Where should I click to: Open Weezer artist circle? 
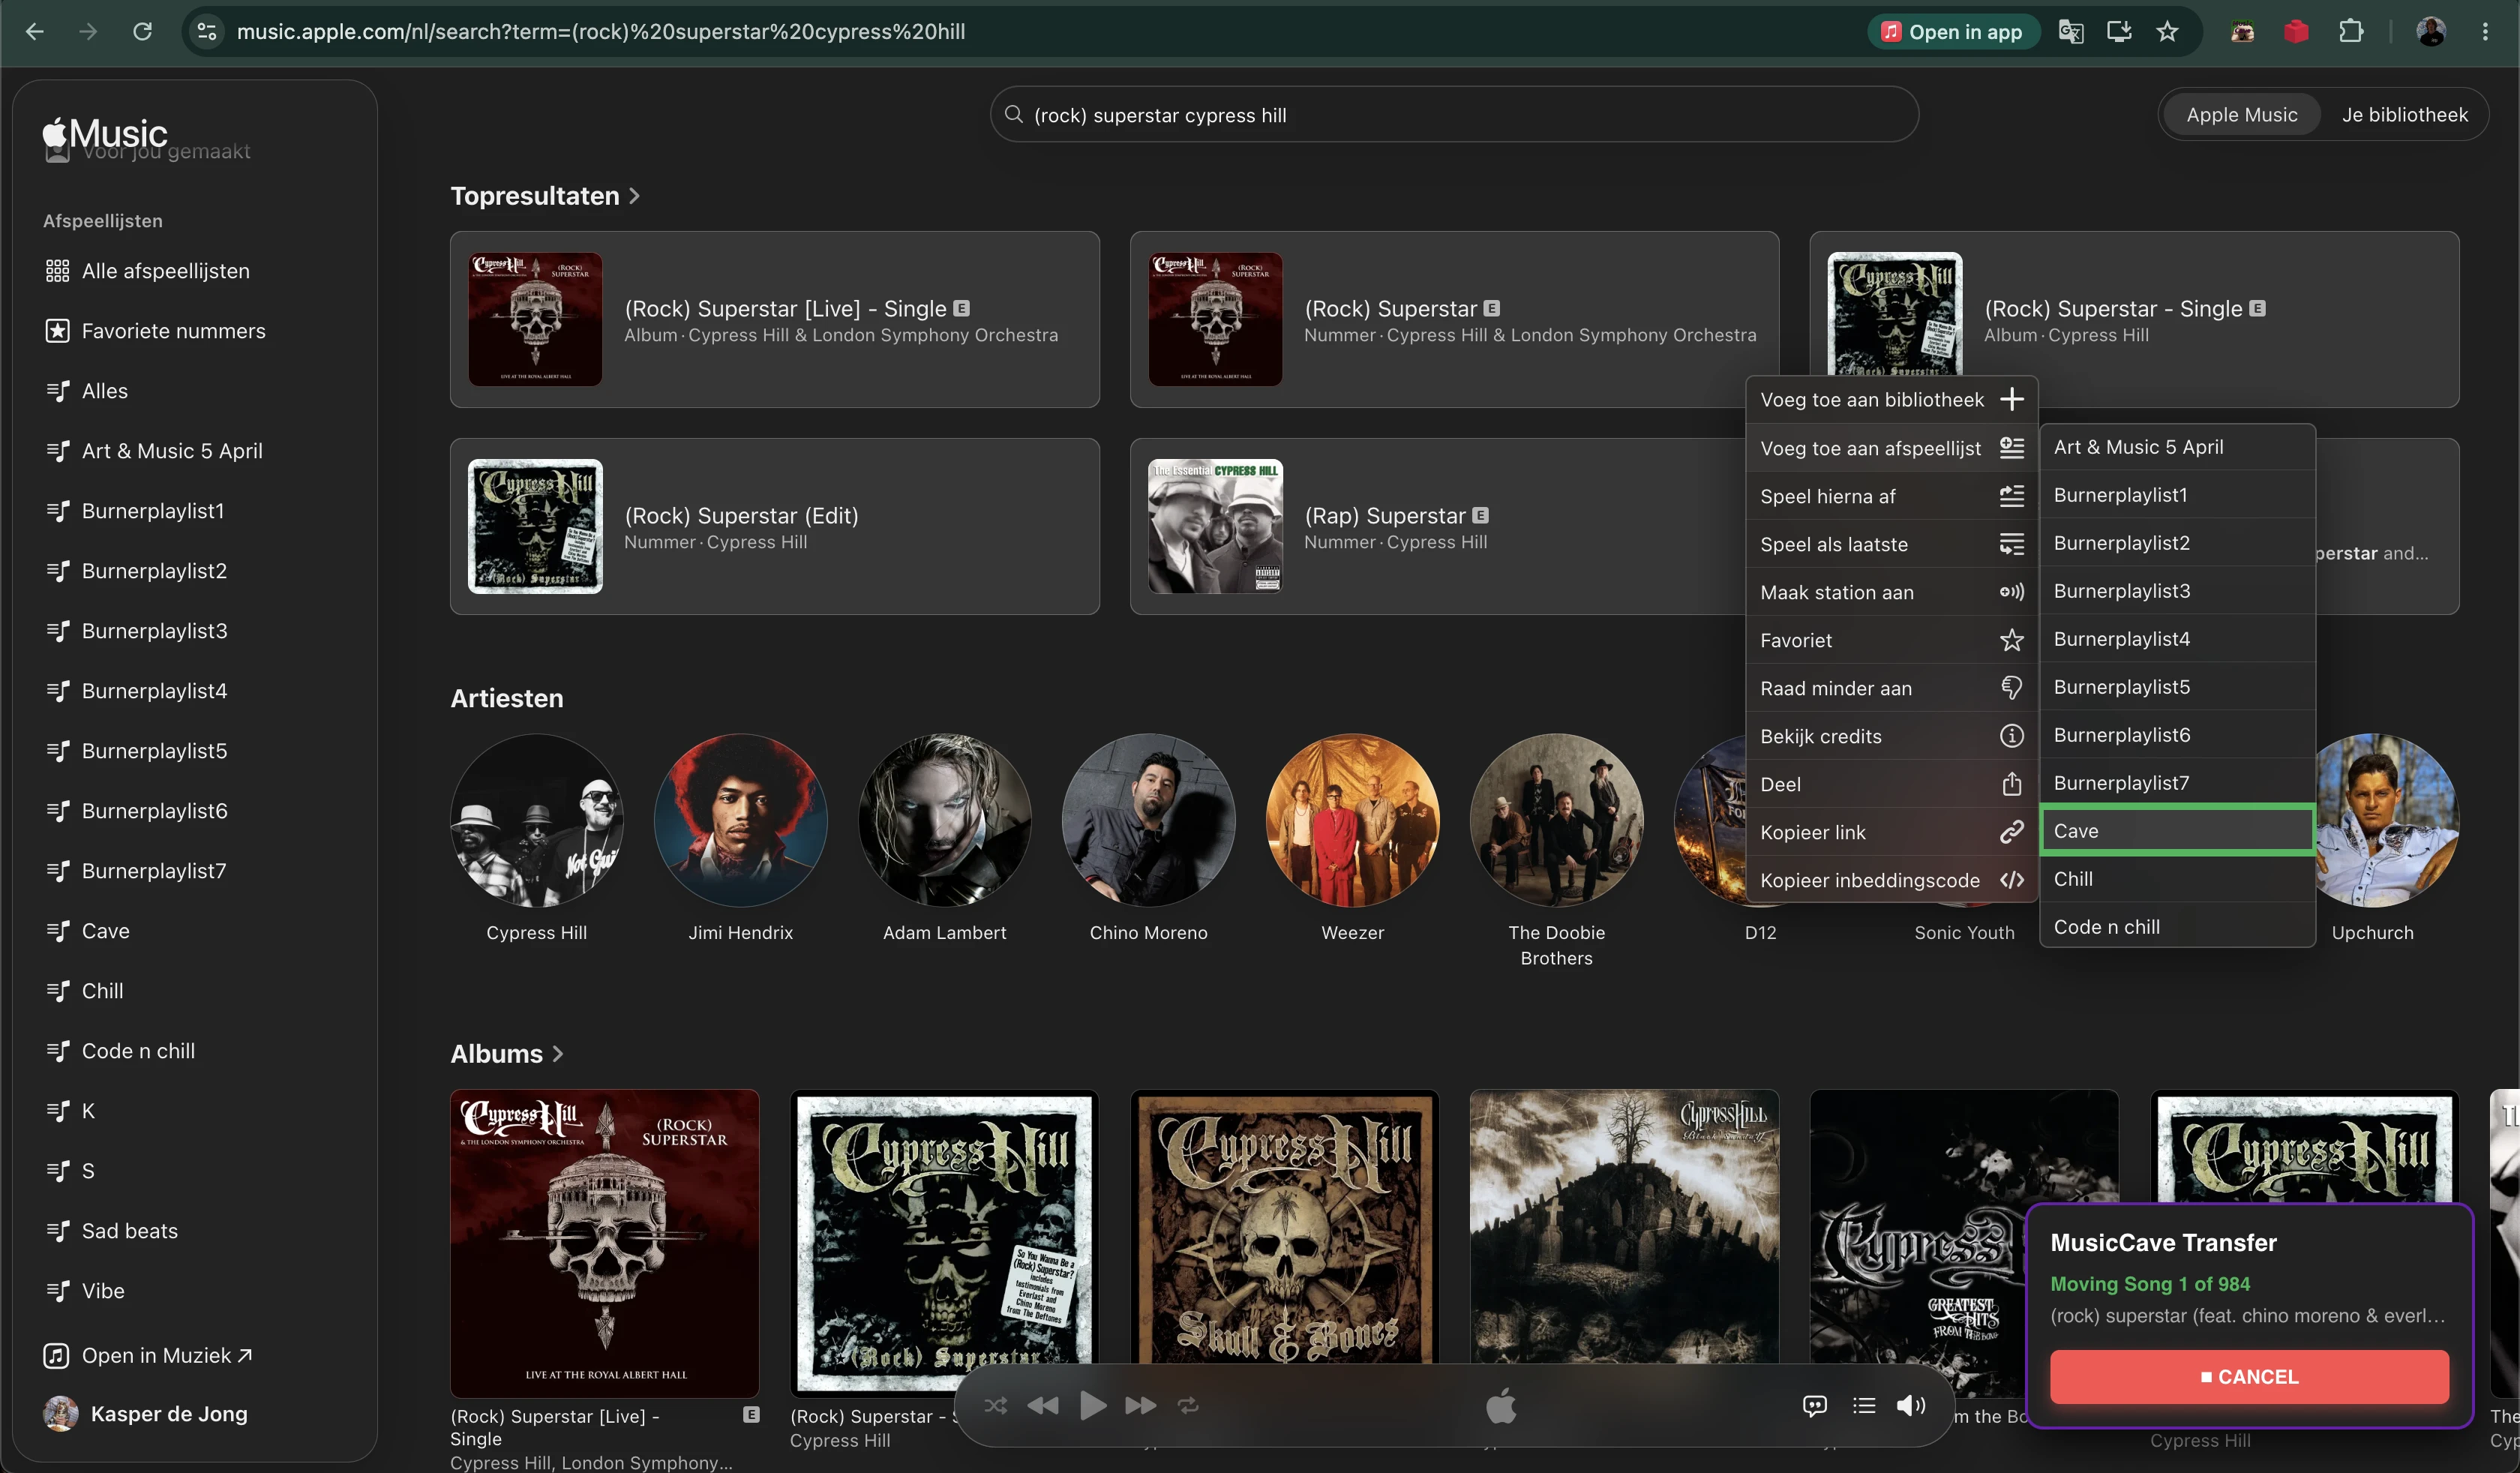1352,820
